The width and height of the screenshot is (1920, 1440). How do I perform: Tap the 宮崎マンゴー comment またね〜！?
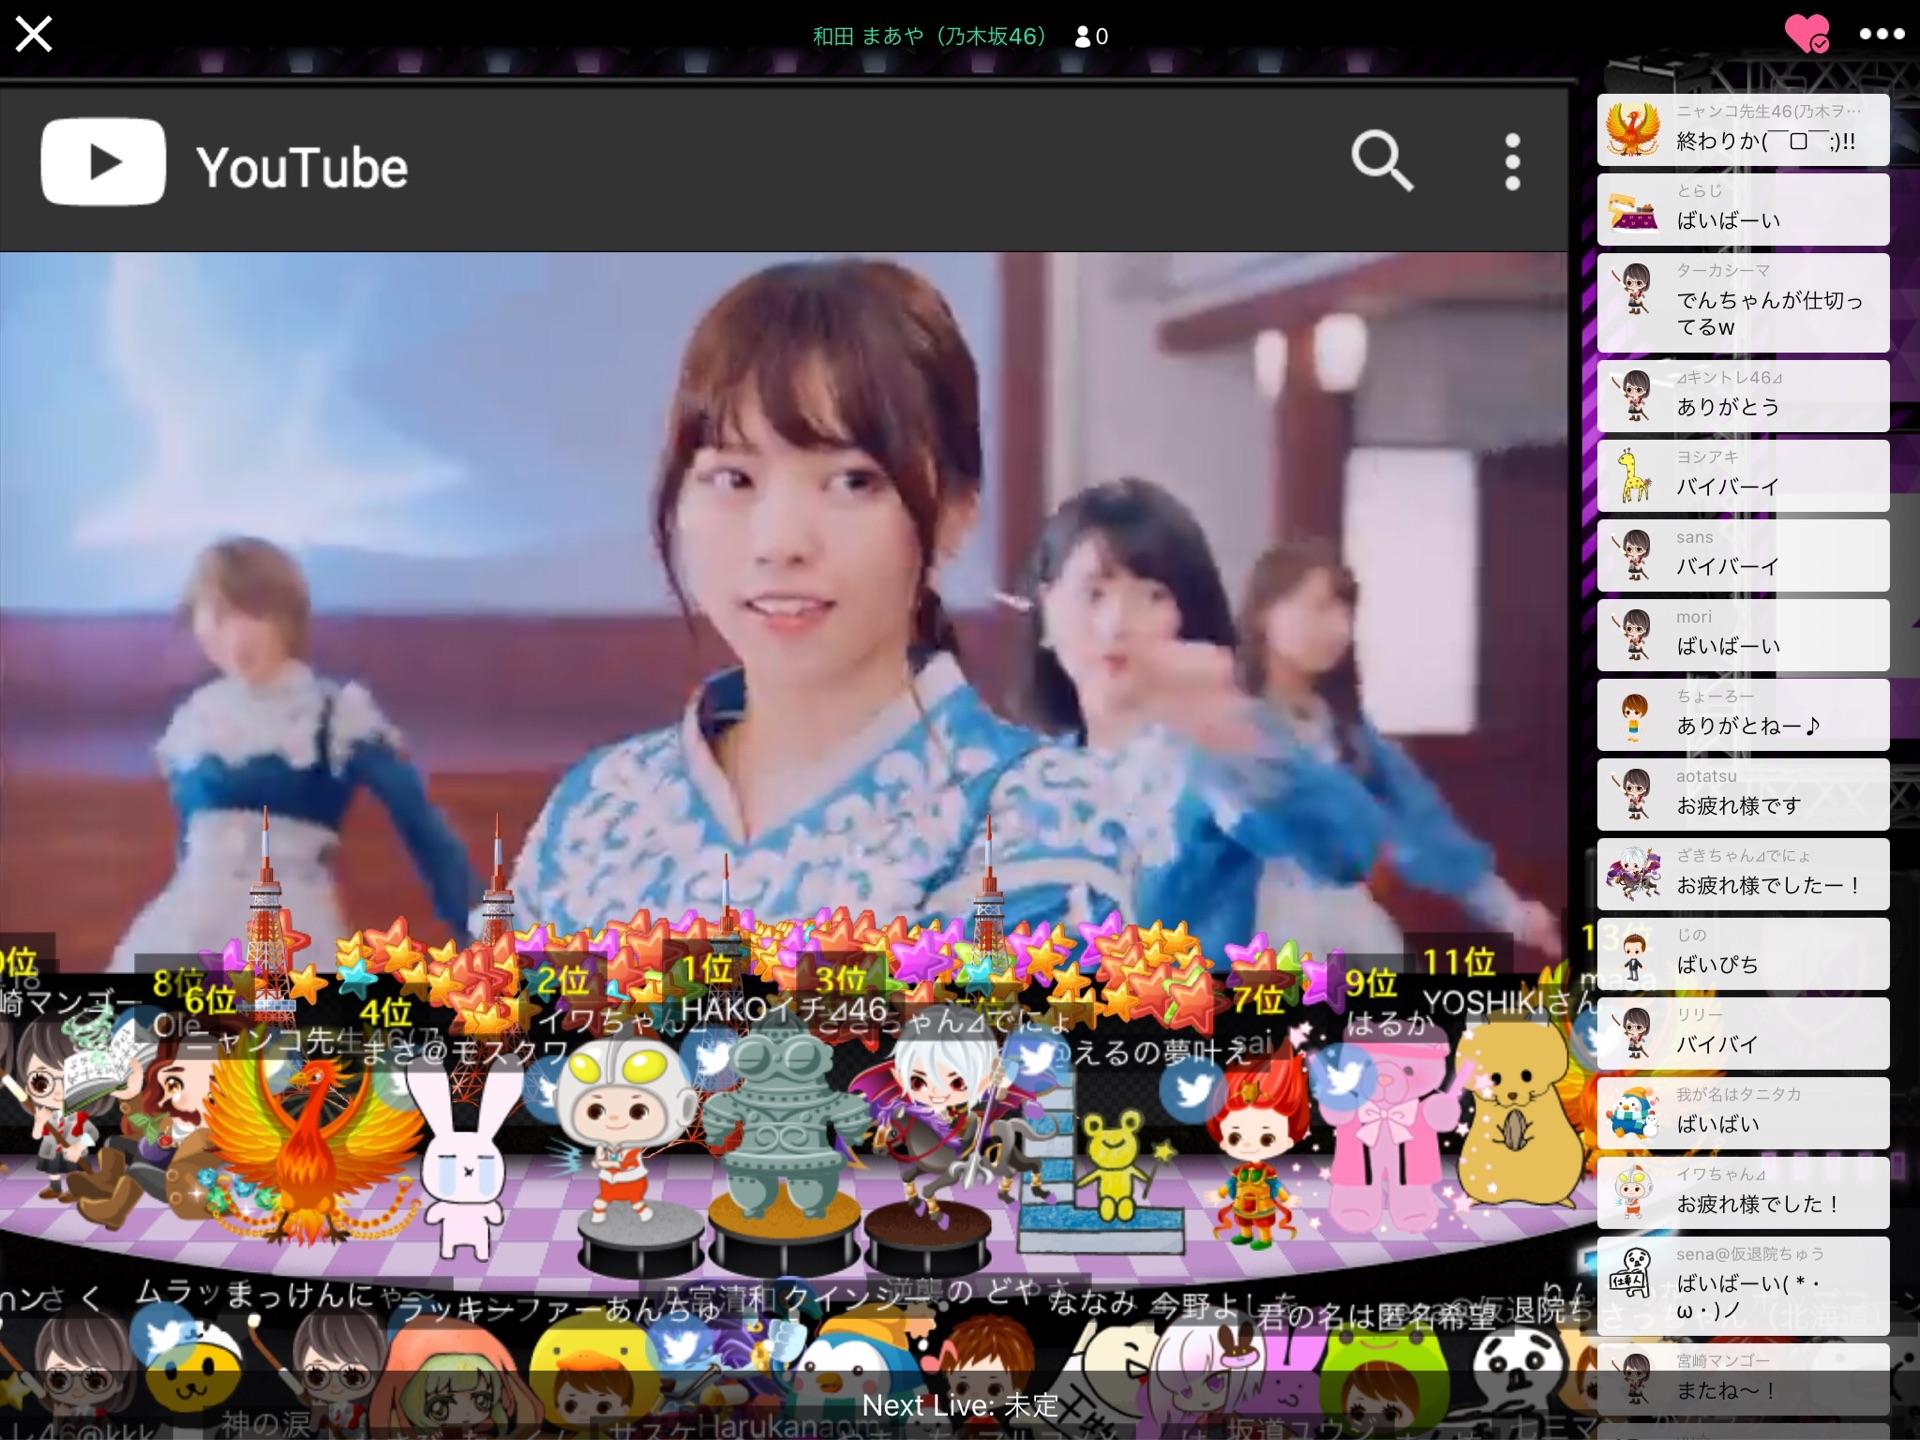coord(1742,1379)
